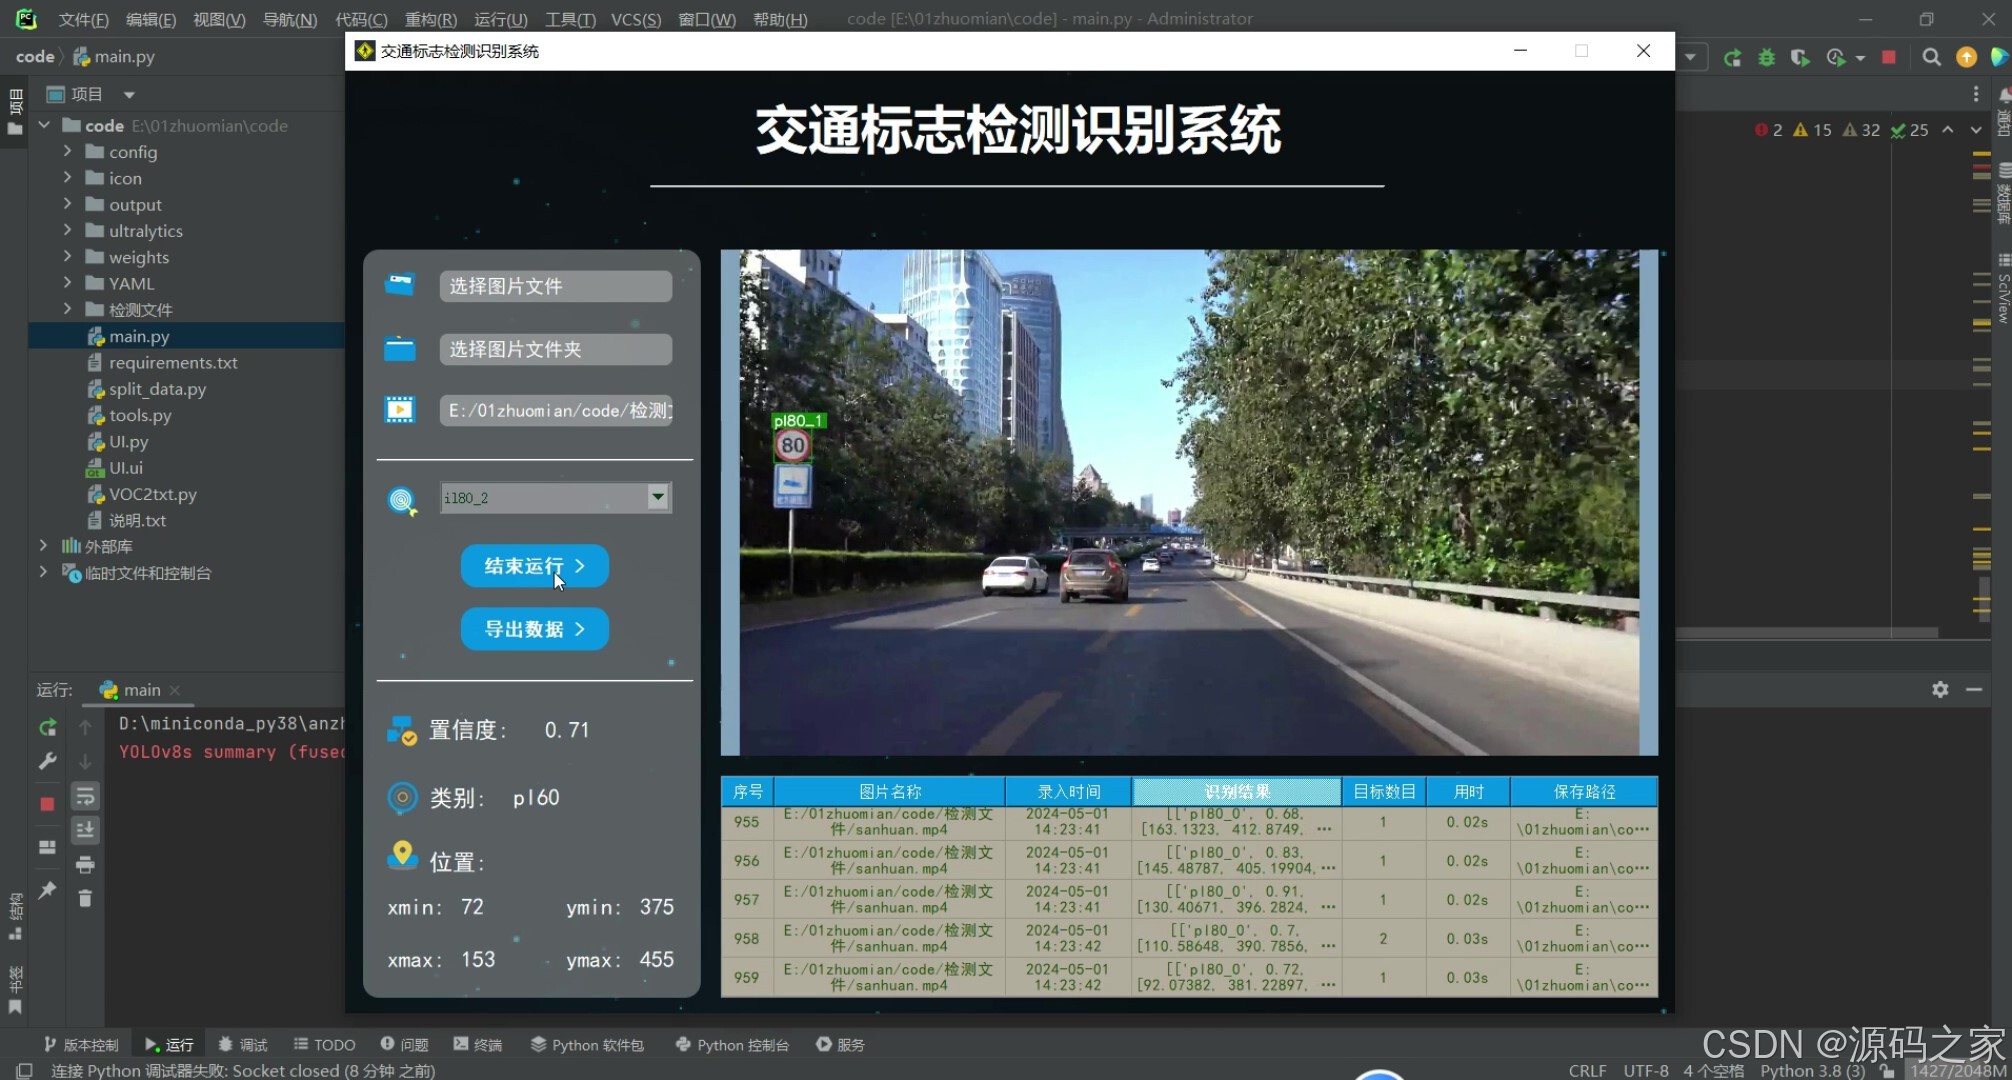This screenshot has height=1080, width=2012.
Task: Click the trash clear-all icon in run panel
Action: [85, 898]
